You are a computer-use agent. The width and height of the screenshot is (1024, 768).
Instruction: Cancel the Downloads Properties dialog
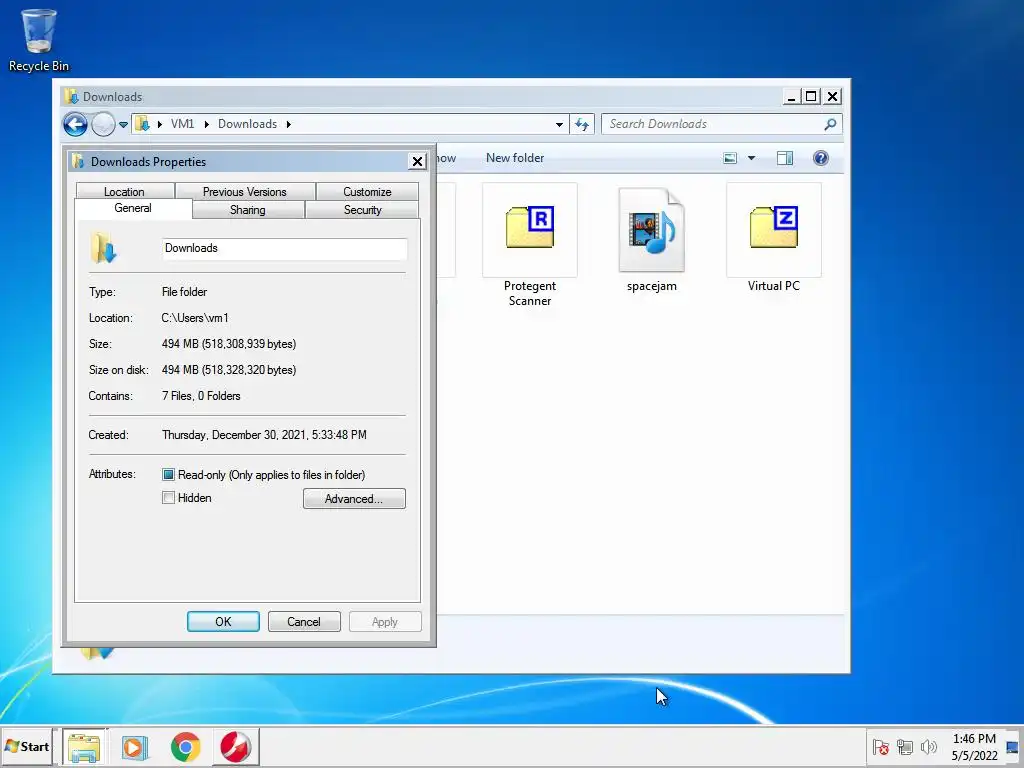point(304,622)
